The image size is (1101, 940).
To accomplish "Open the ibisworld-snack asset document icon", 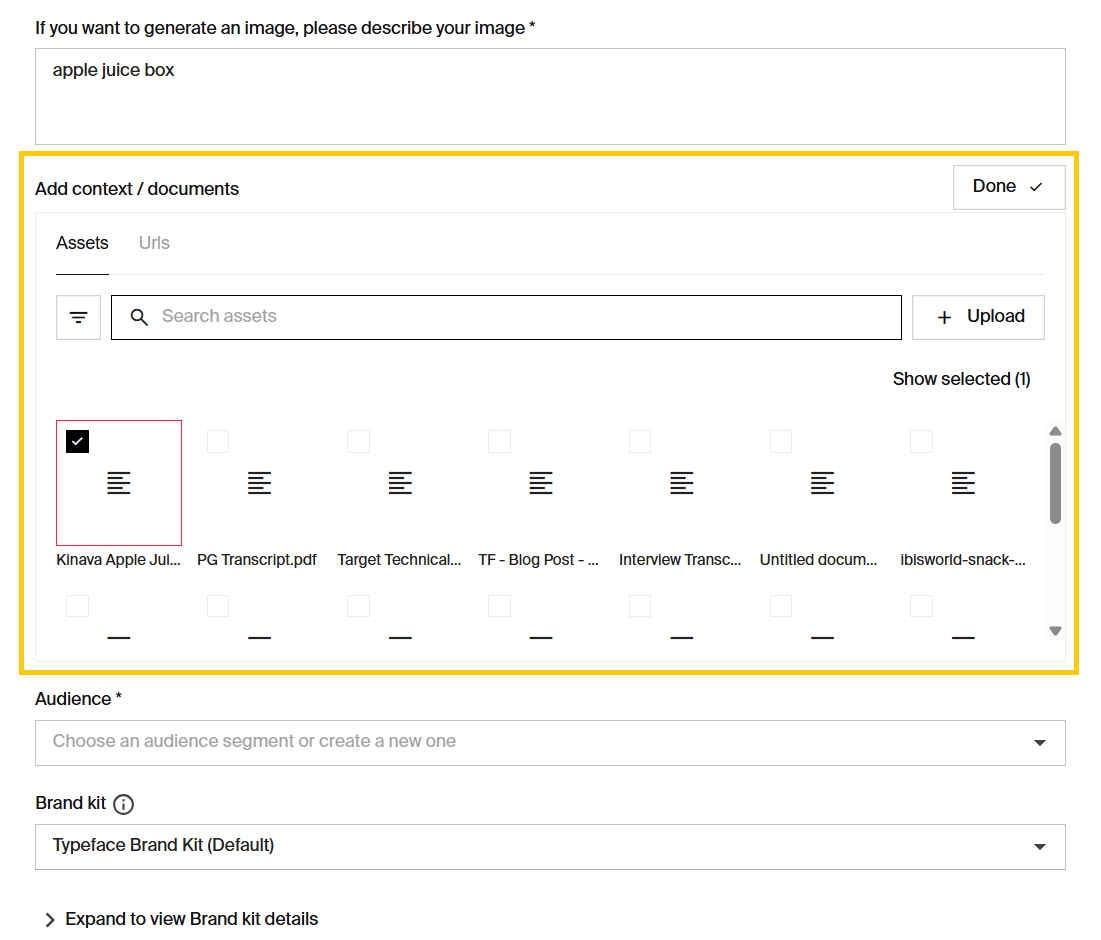I will (x=963, y=483).
